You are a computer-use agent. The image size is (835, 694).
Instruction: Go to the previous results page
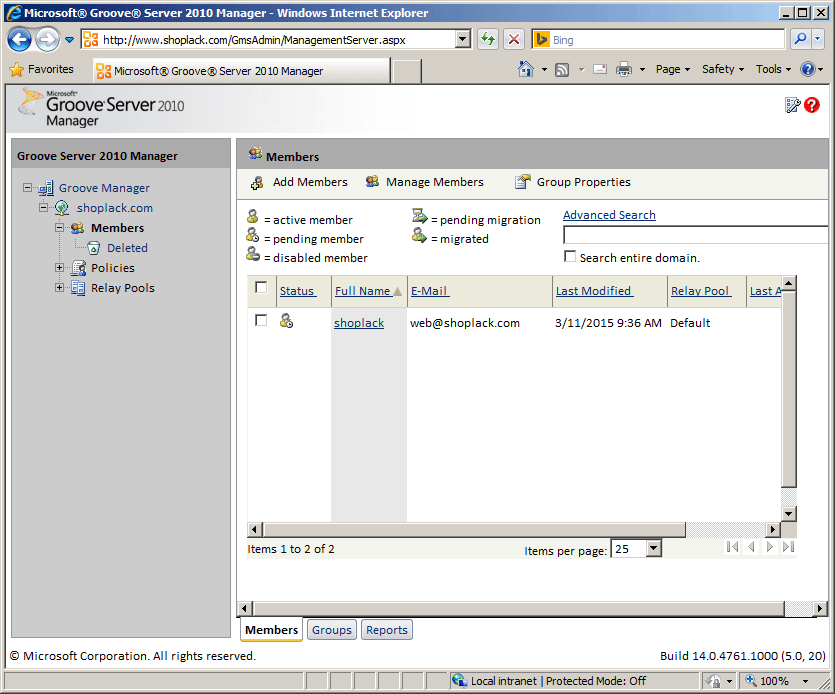click(751, 547)
